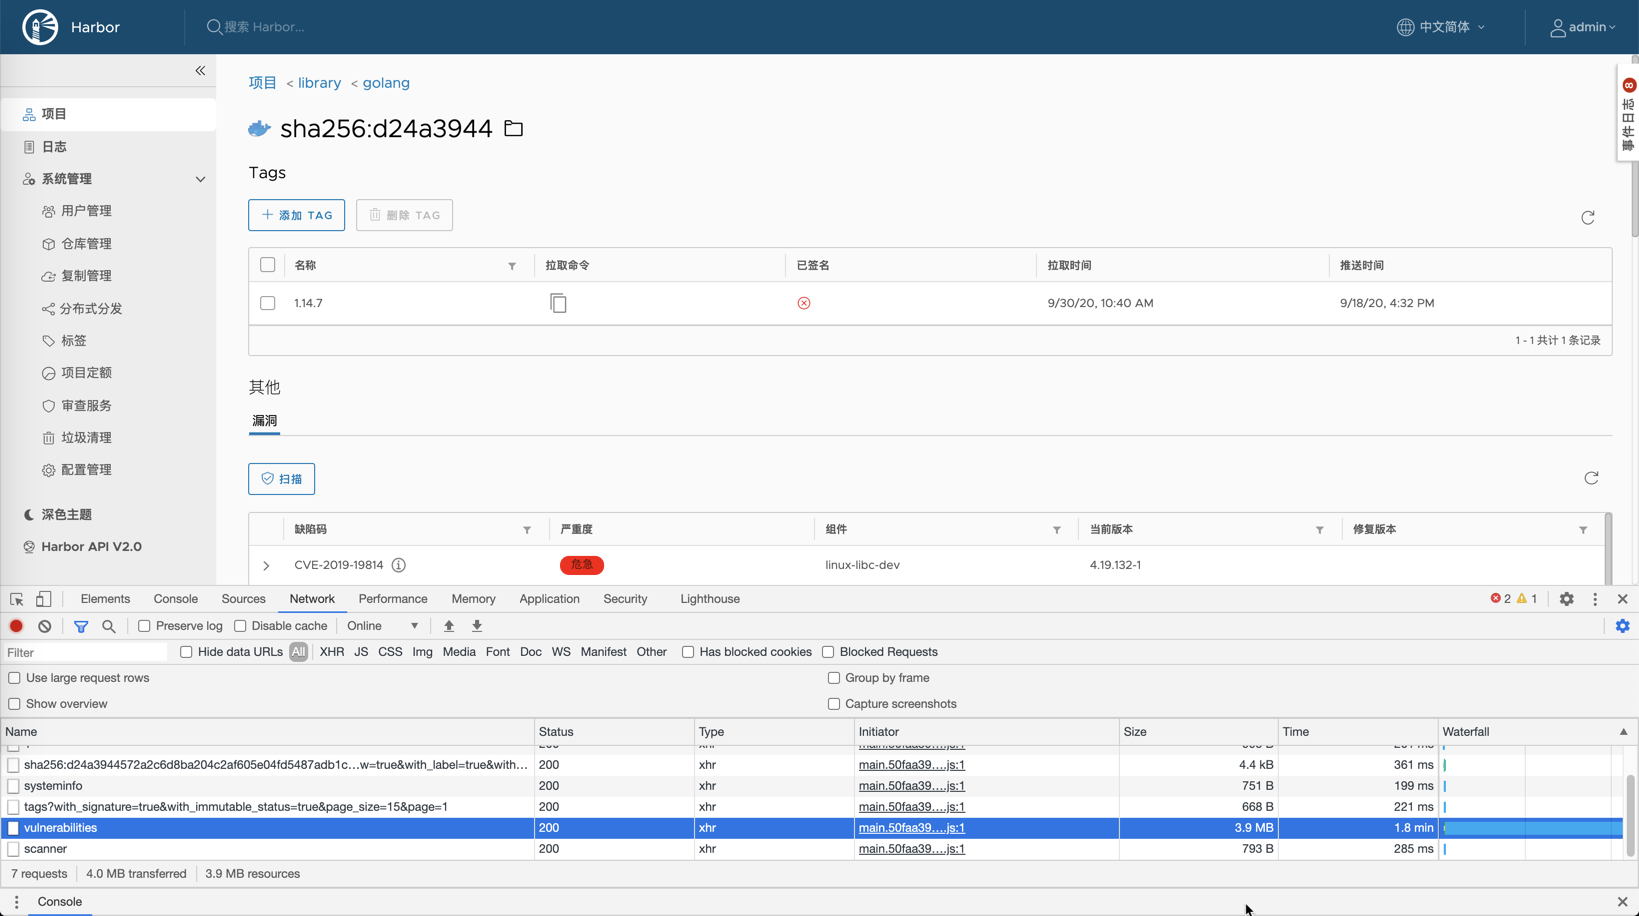Tick the Capture screenshots checkbox
1639x916 pixels.
(x=834, y=704)
